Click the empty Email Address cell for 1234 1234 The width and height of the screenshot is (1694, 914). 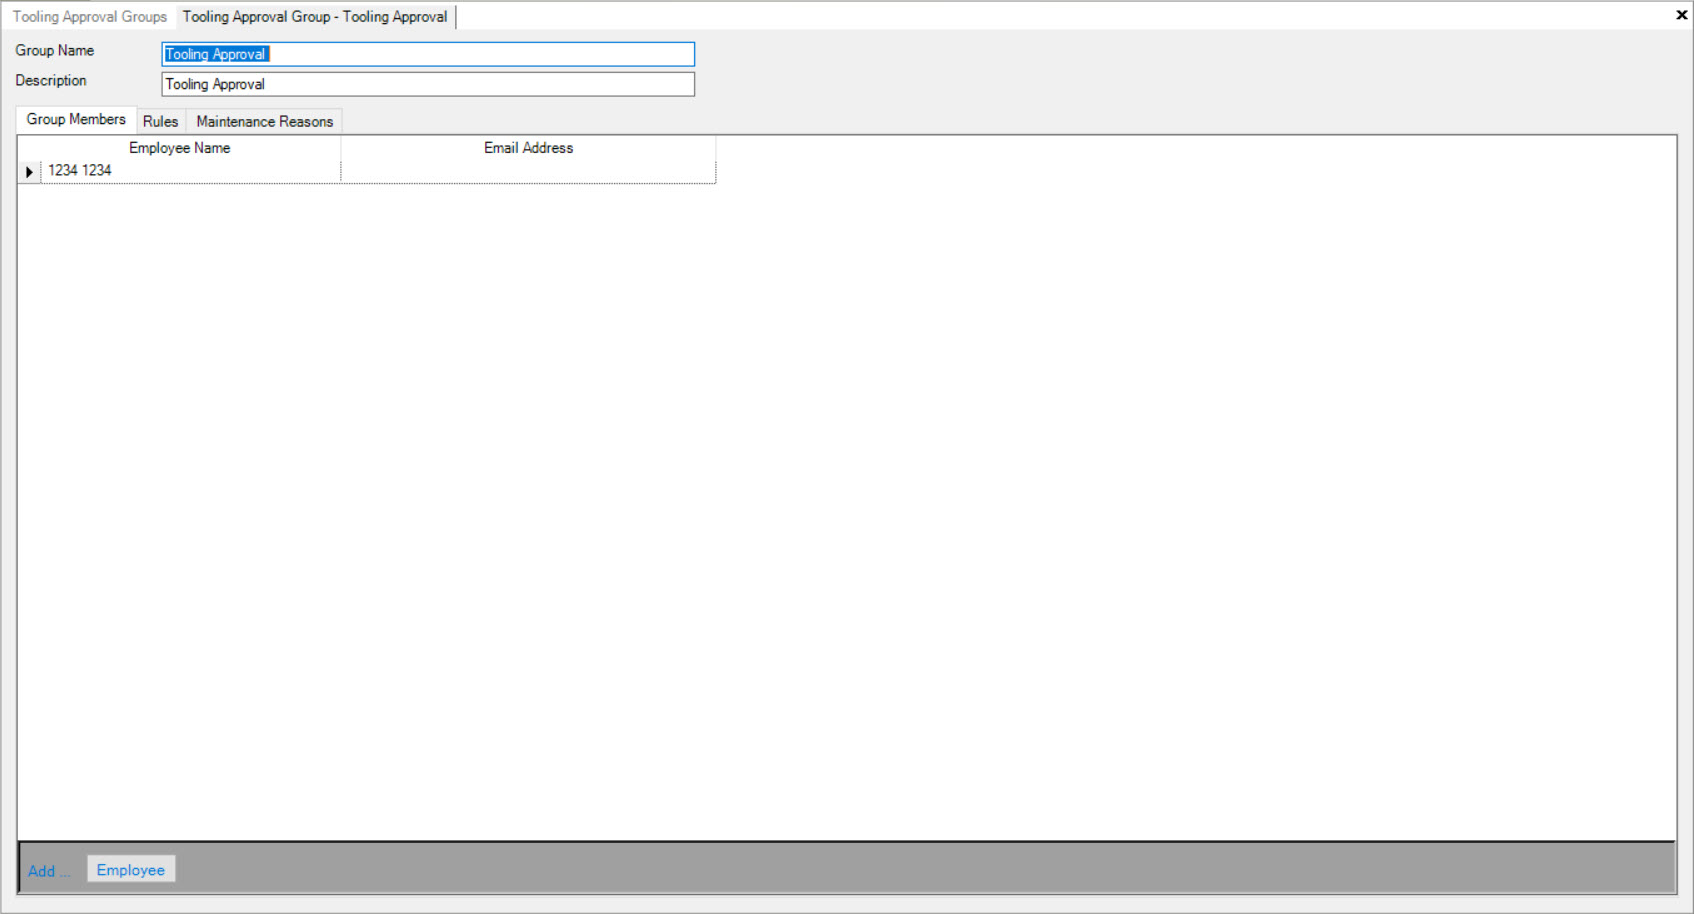click(x=528, y=171)
